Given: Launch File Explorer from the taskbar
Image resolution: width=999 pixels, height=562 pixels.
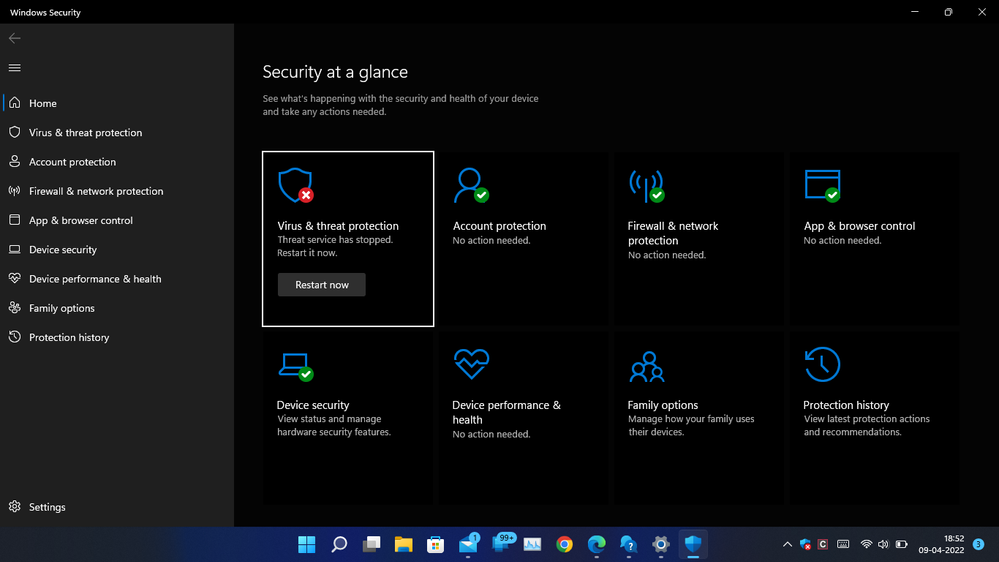Looking at the screenshot, I should pos(403,544).
